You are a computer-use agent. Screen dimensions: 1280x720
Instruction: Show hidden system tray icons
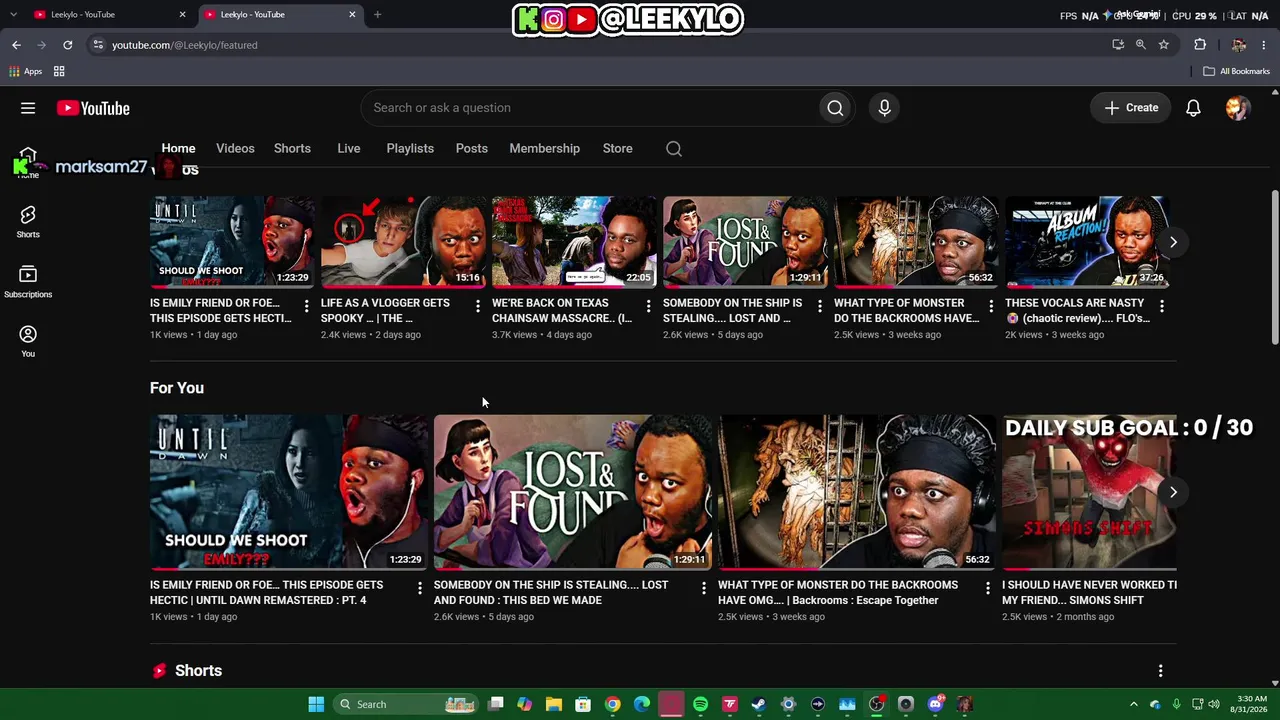click(1133, 704)
